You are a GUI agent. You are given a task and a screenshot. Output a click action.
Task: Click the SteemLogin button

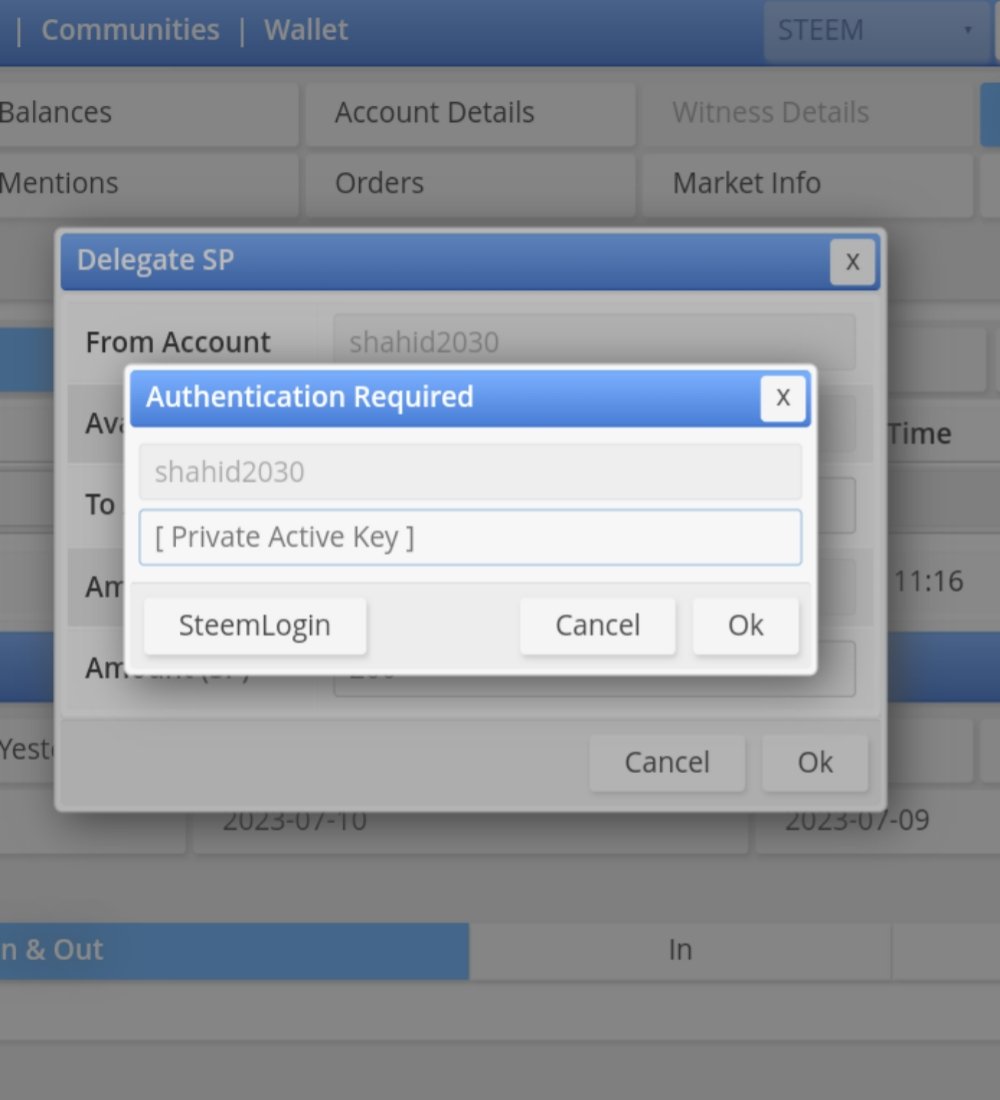point(255,626)
